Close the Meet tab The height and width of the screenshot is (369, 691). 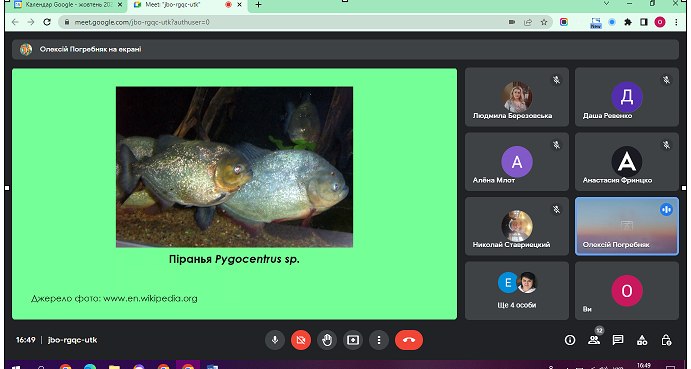tap(240, 5)
